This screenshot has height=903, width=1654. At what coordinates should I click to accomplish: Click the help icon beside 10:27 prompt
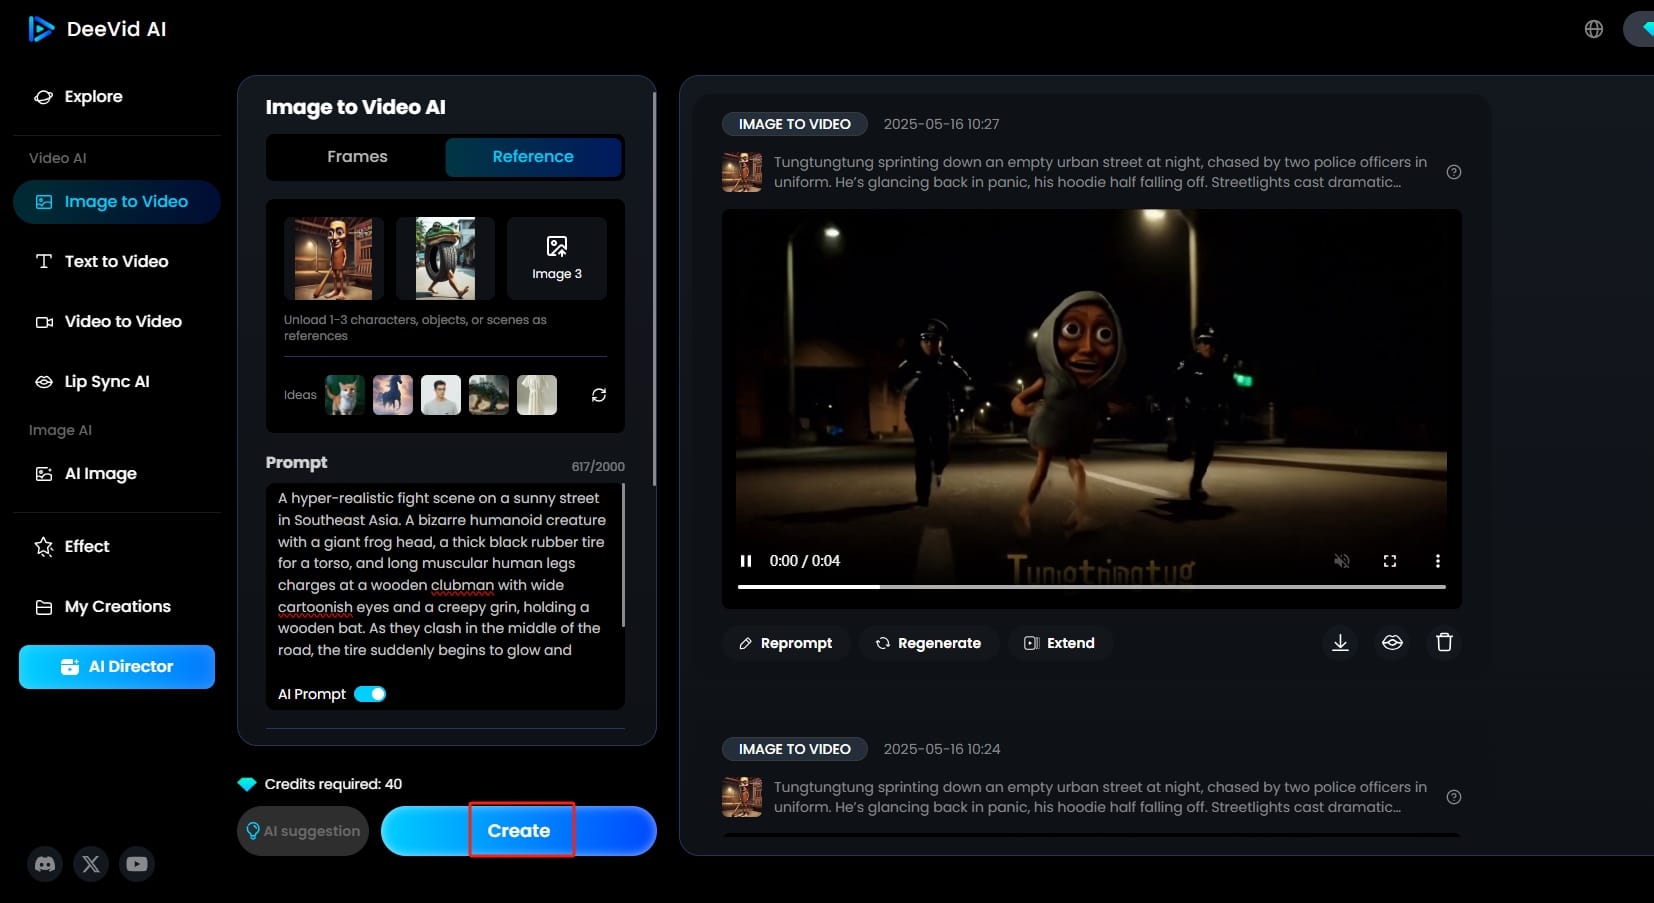click(x=1454, y=172)
